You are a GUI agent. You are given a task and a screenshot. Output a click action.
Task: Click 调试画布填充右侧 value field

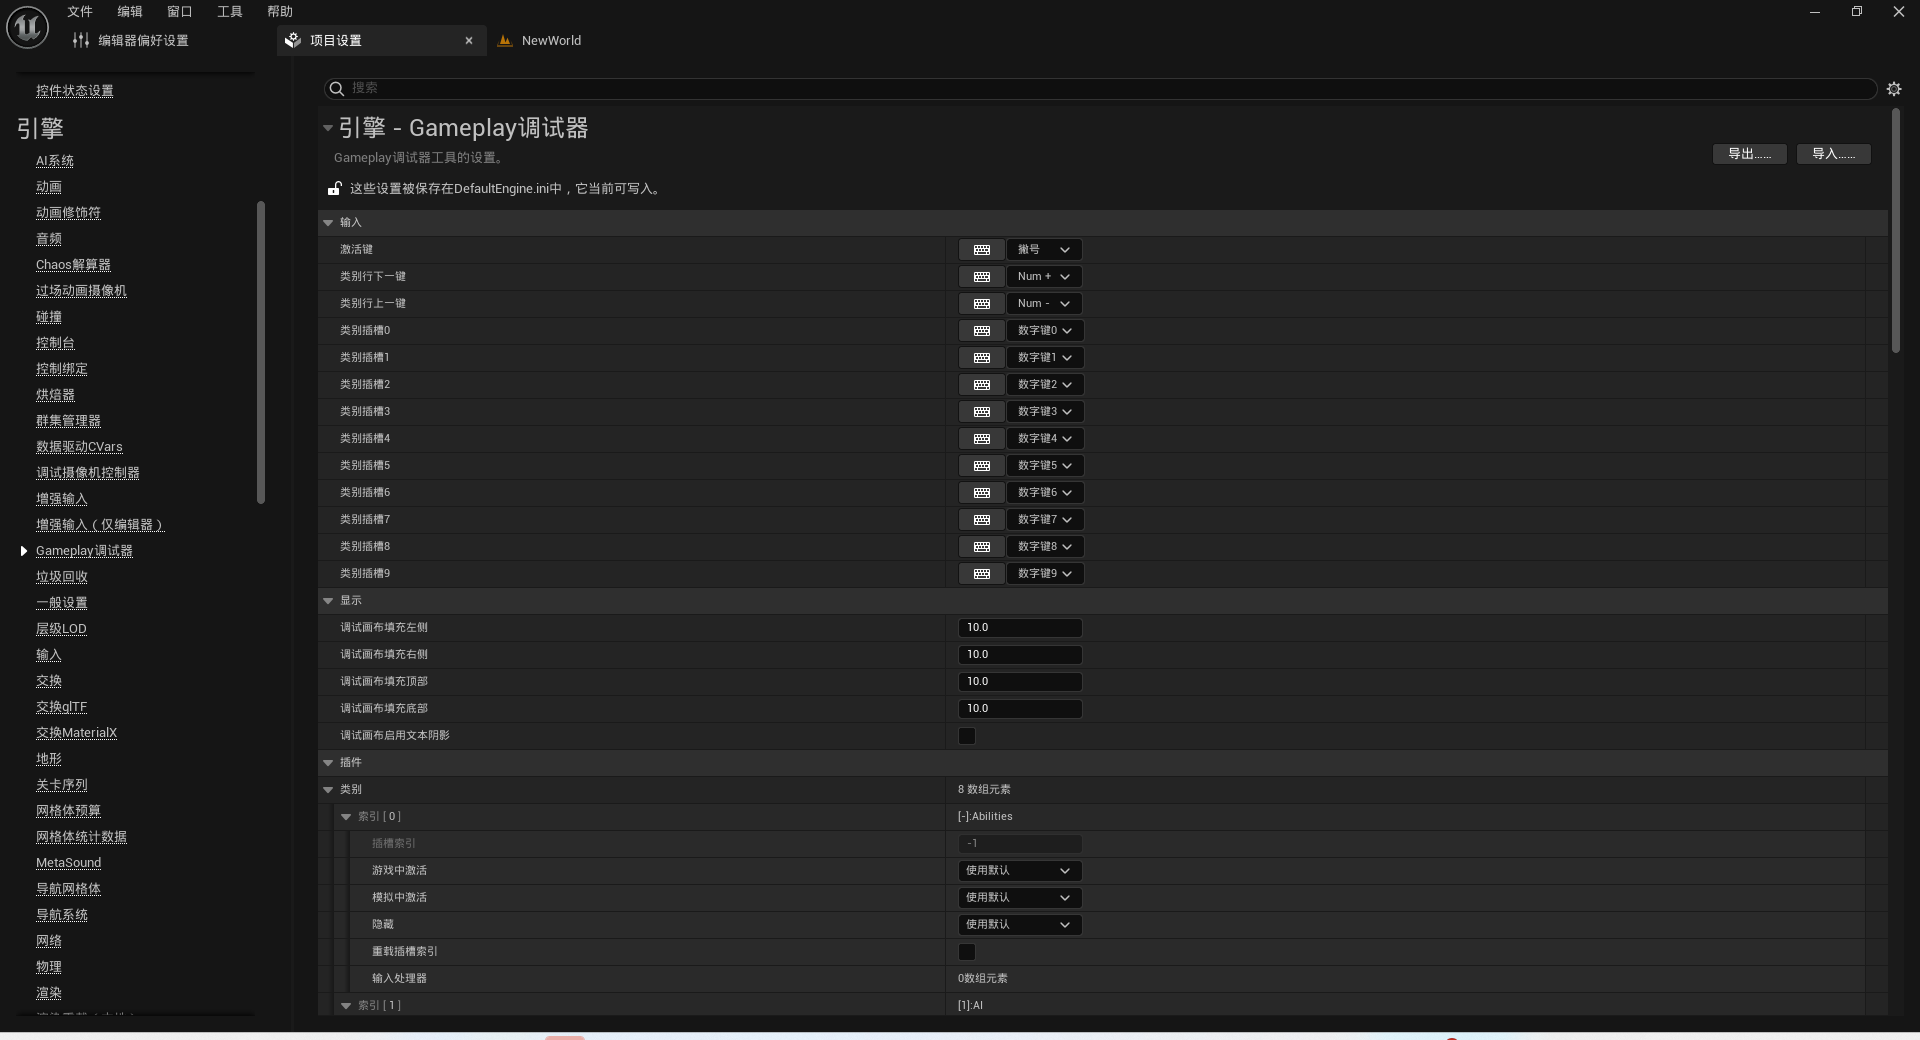point(1020,655)
